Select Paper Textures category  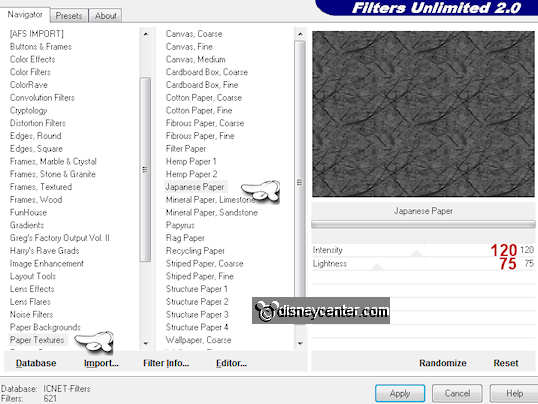37,340
